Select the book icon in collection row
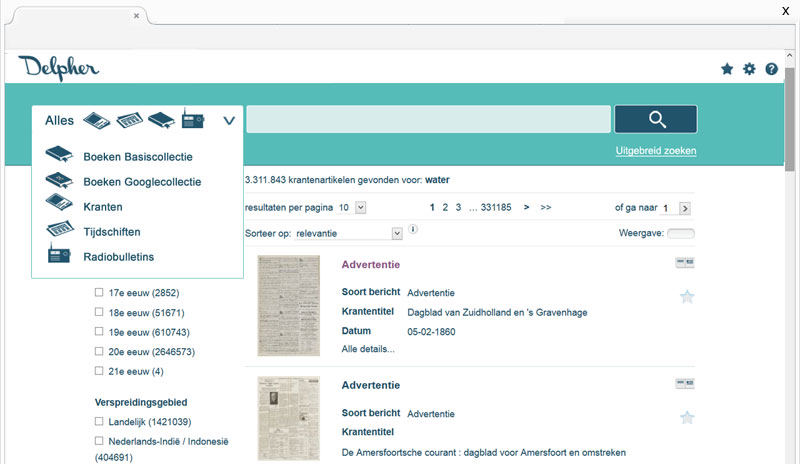800x464 pixels. [161, 120]
